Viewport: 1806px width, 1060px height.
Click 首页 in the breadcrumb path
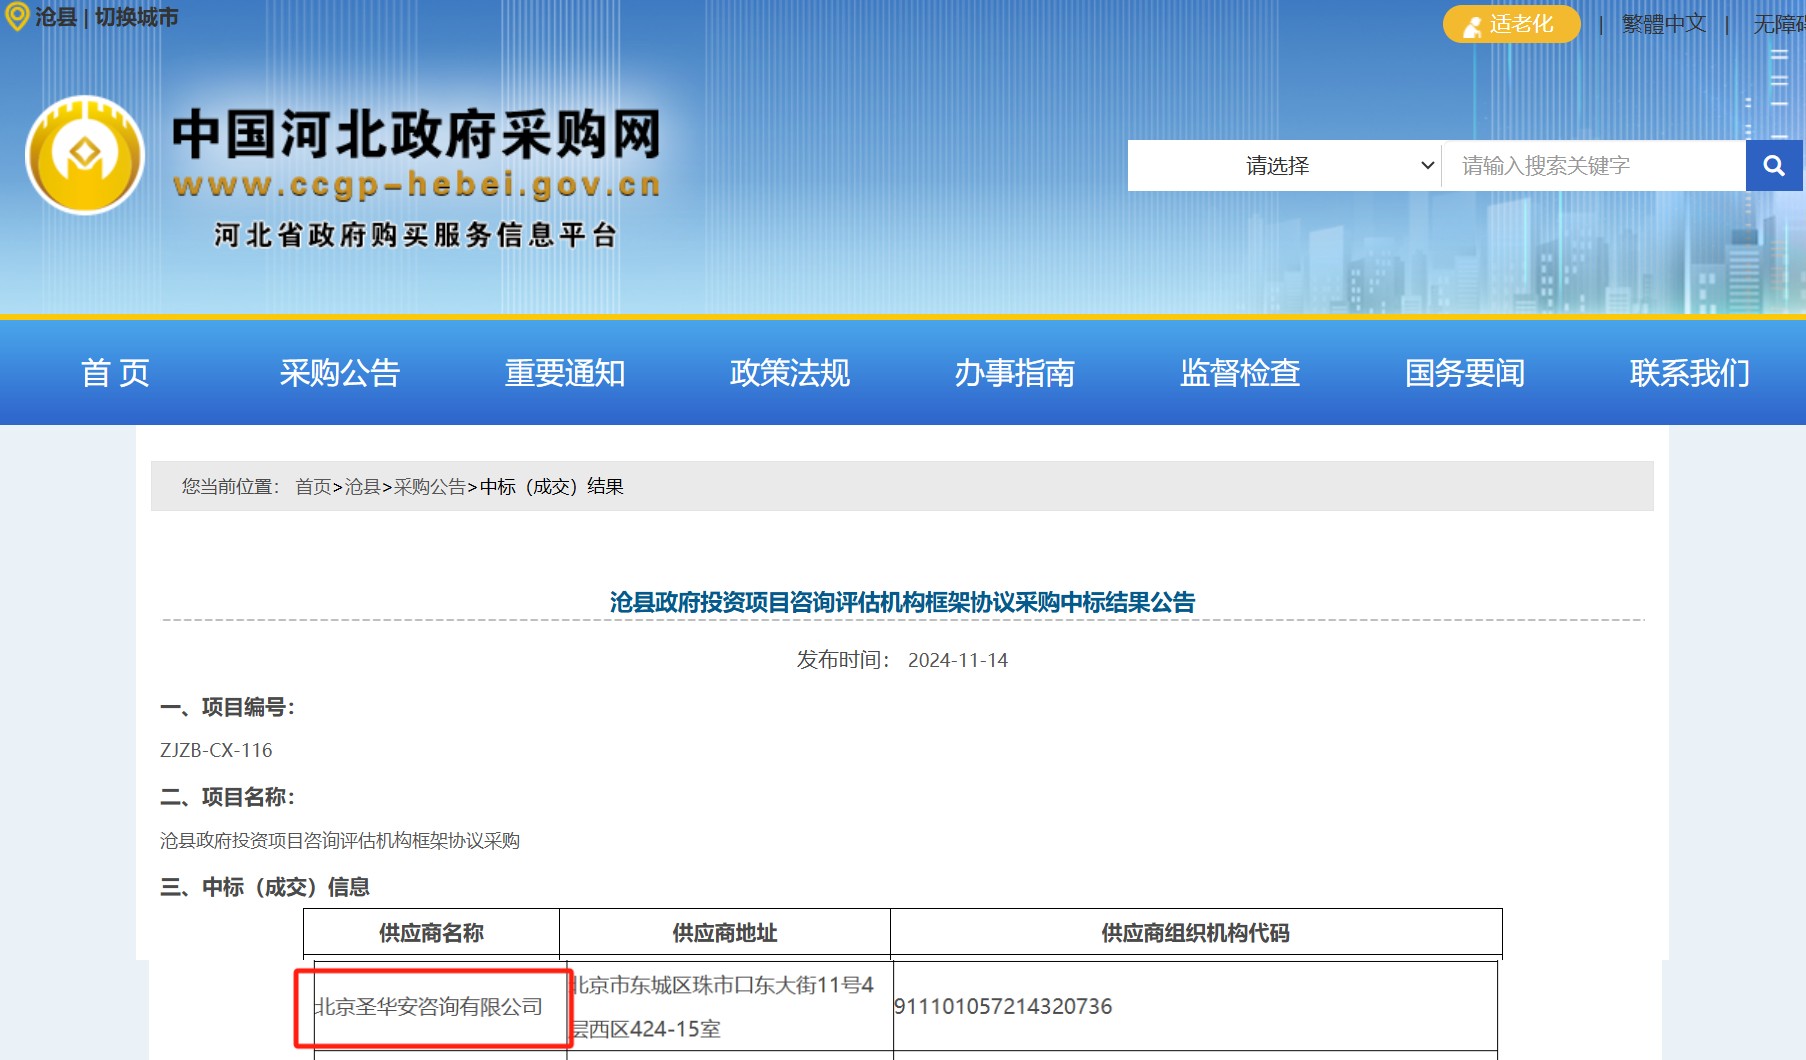[x=313, y=487]
